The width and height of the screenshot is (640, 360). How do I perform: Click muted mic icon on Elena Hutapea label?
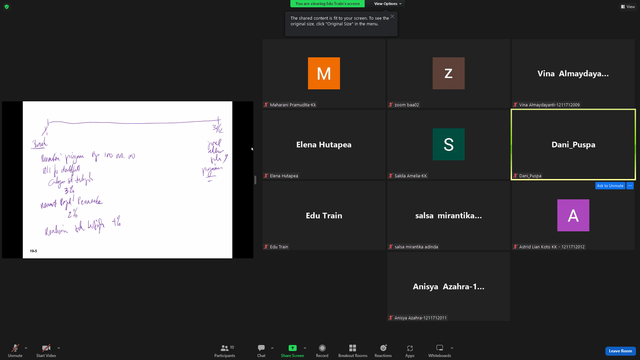(x=266, y=176)
